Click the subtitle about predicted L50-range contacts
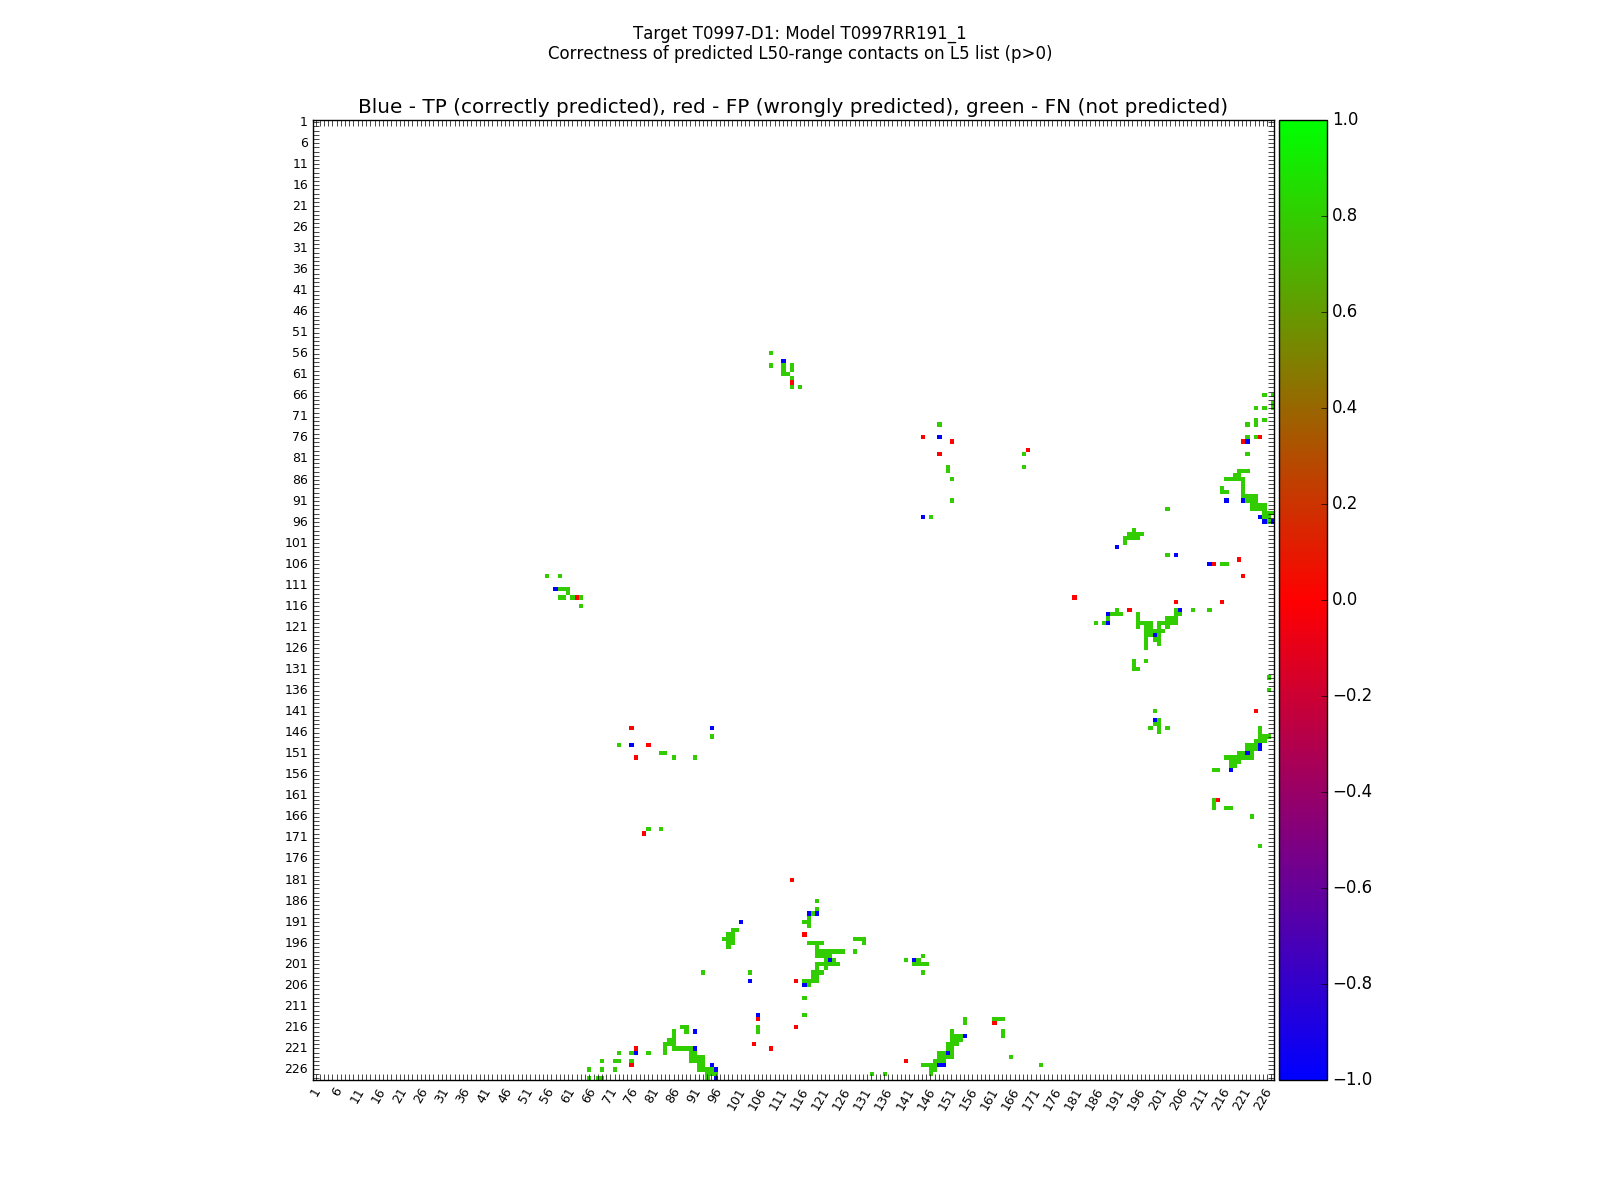1600x1200 pixels. (799, 53)
